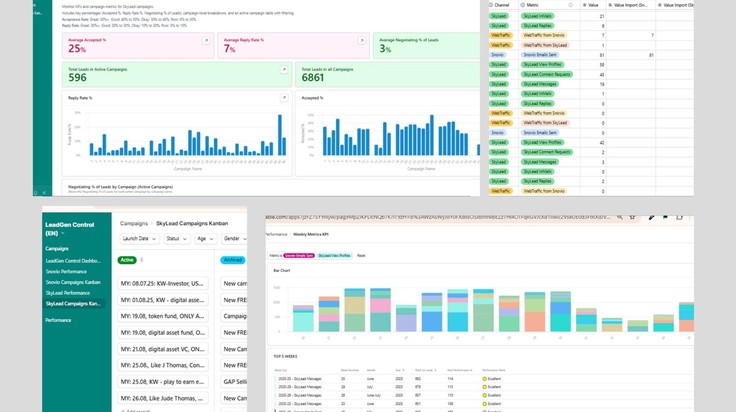This screenshot has height=412, width=736.
Task: Open the Launch Date filter dropdown
Action: coord(139,238)
